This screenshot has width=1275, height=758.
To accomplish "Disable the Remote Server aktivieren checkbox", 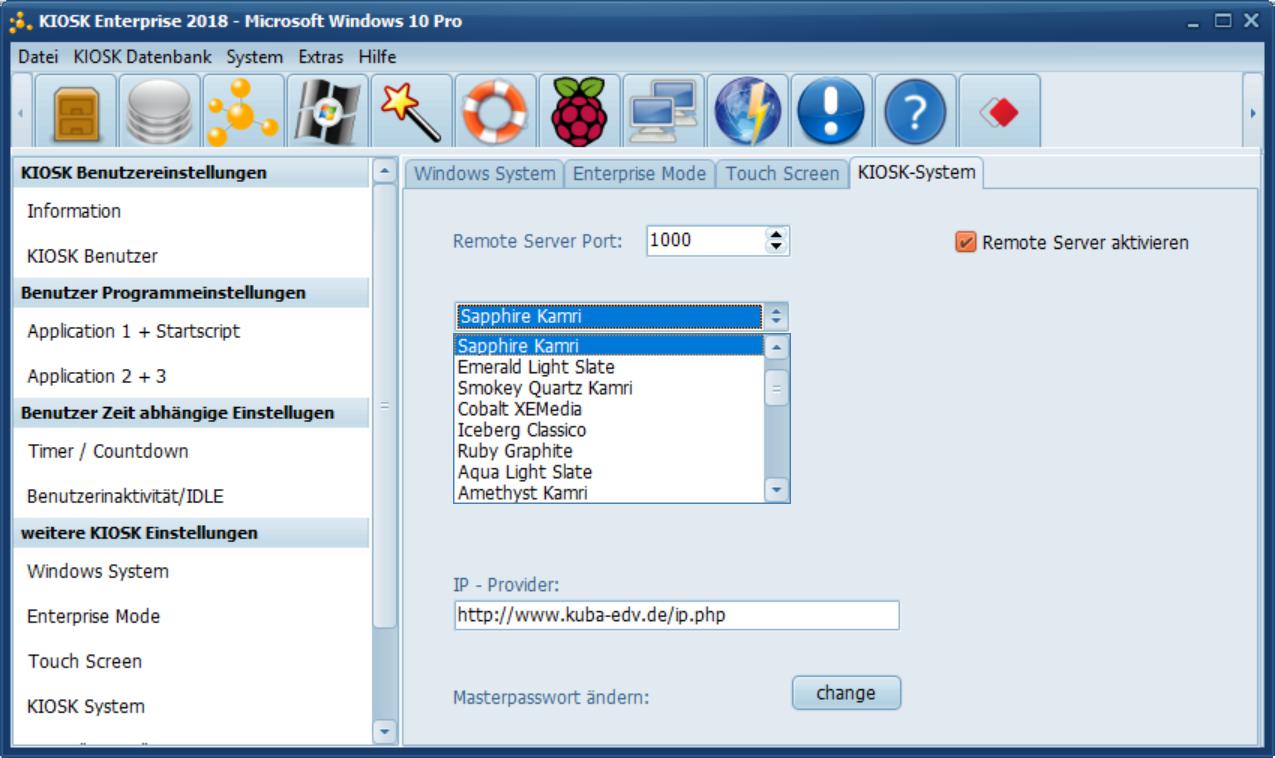I will (x=965, y=243).
